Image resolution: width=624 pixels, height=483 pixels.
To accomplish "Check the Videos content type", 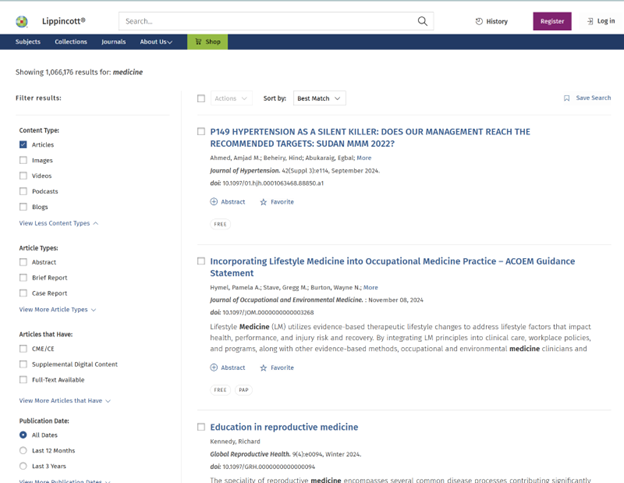I will tap(23, 176).
